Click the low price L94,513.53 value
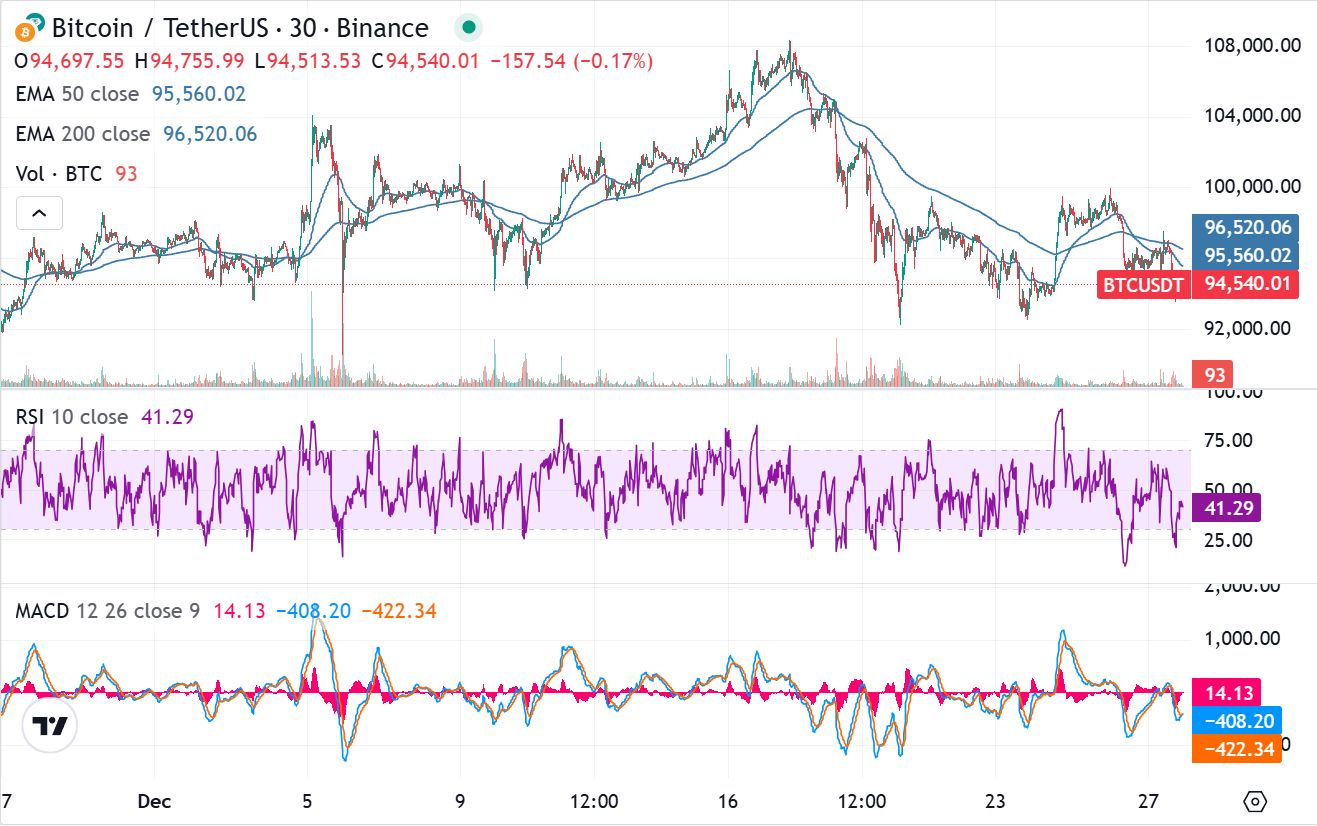Screen dimensions: 1317x826 tap(307, 62)
